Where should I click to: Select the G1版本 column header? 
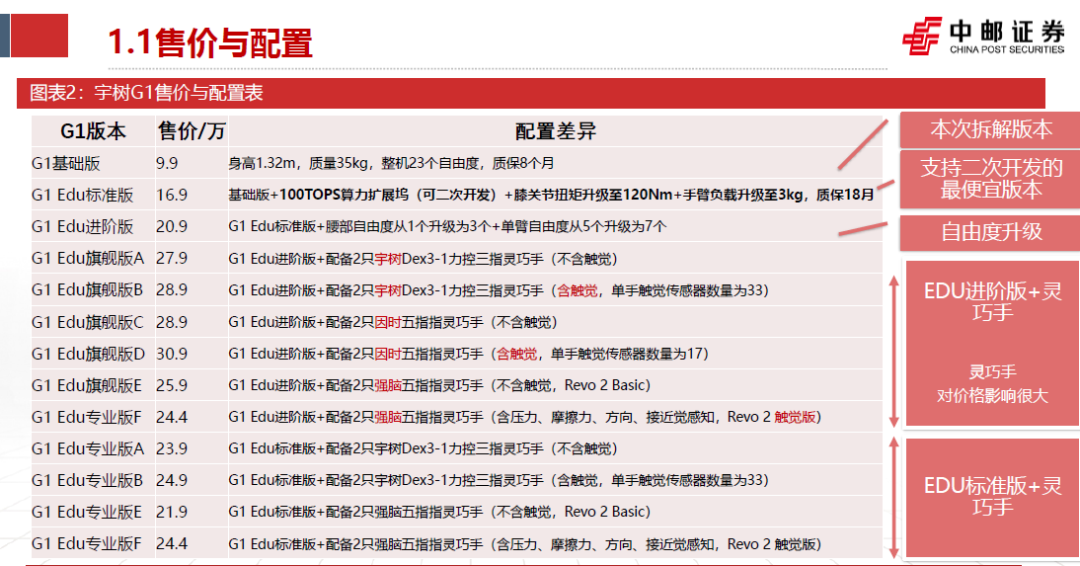[93, 131]
